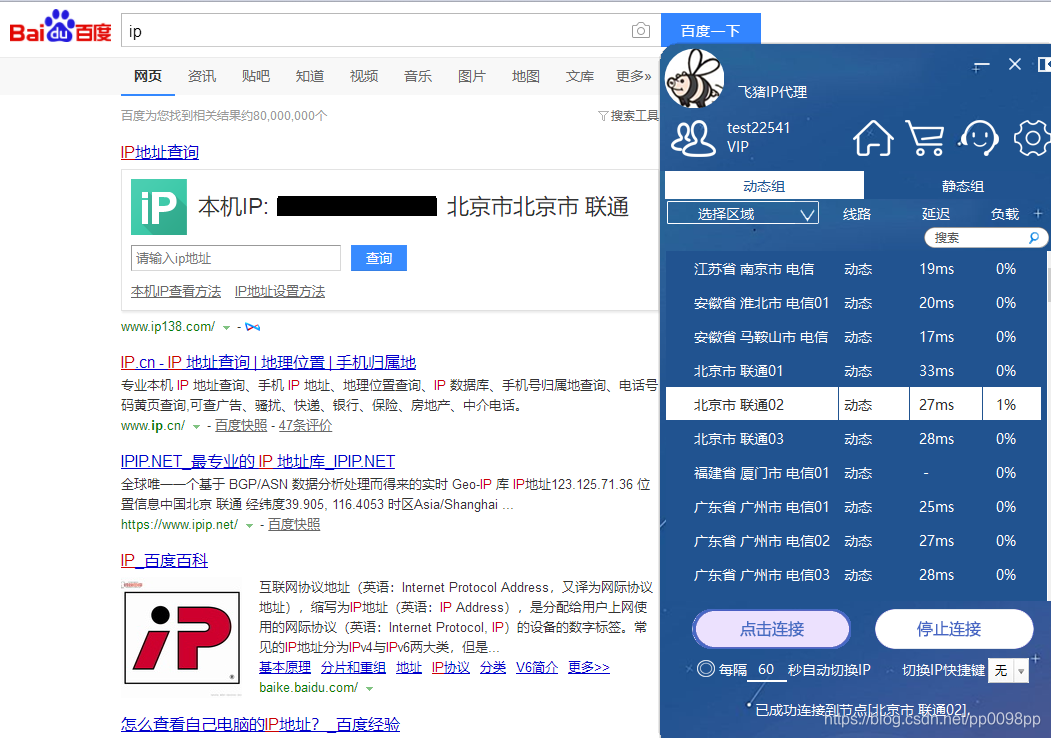Open the home icon in the proxy window

pos(873,137)
